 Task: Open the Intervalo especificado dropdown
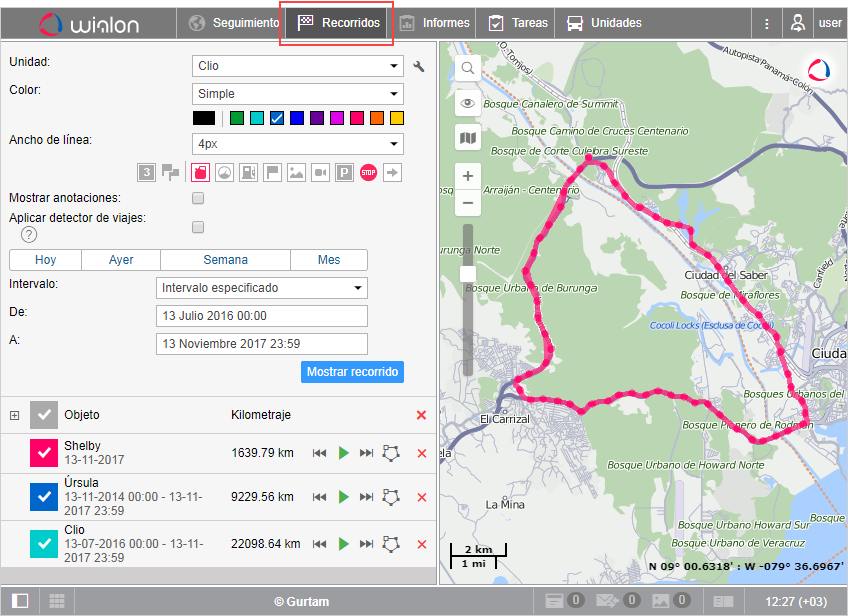(x=262, y=288)
